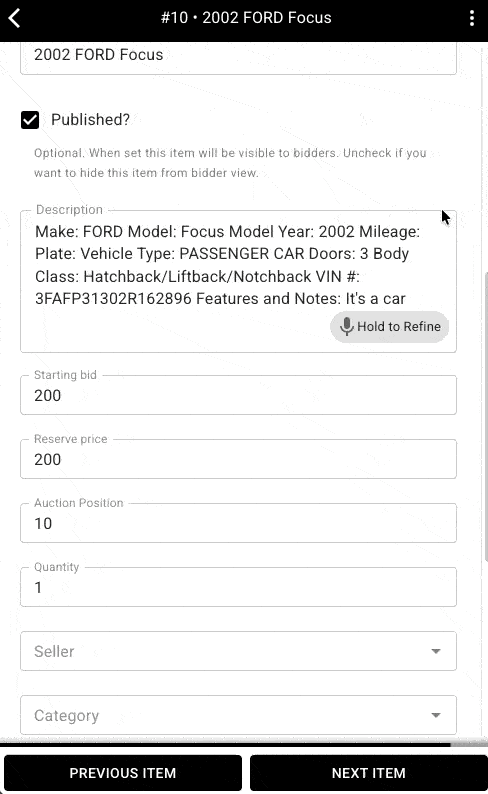The image size is (488, 794).
Task: Click into the Quantity field
Action: pos(238,587)
